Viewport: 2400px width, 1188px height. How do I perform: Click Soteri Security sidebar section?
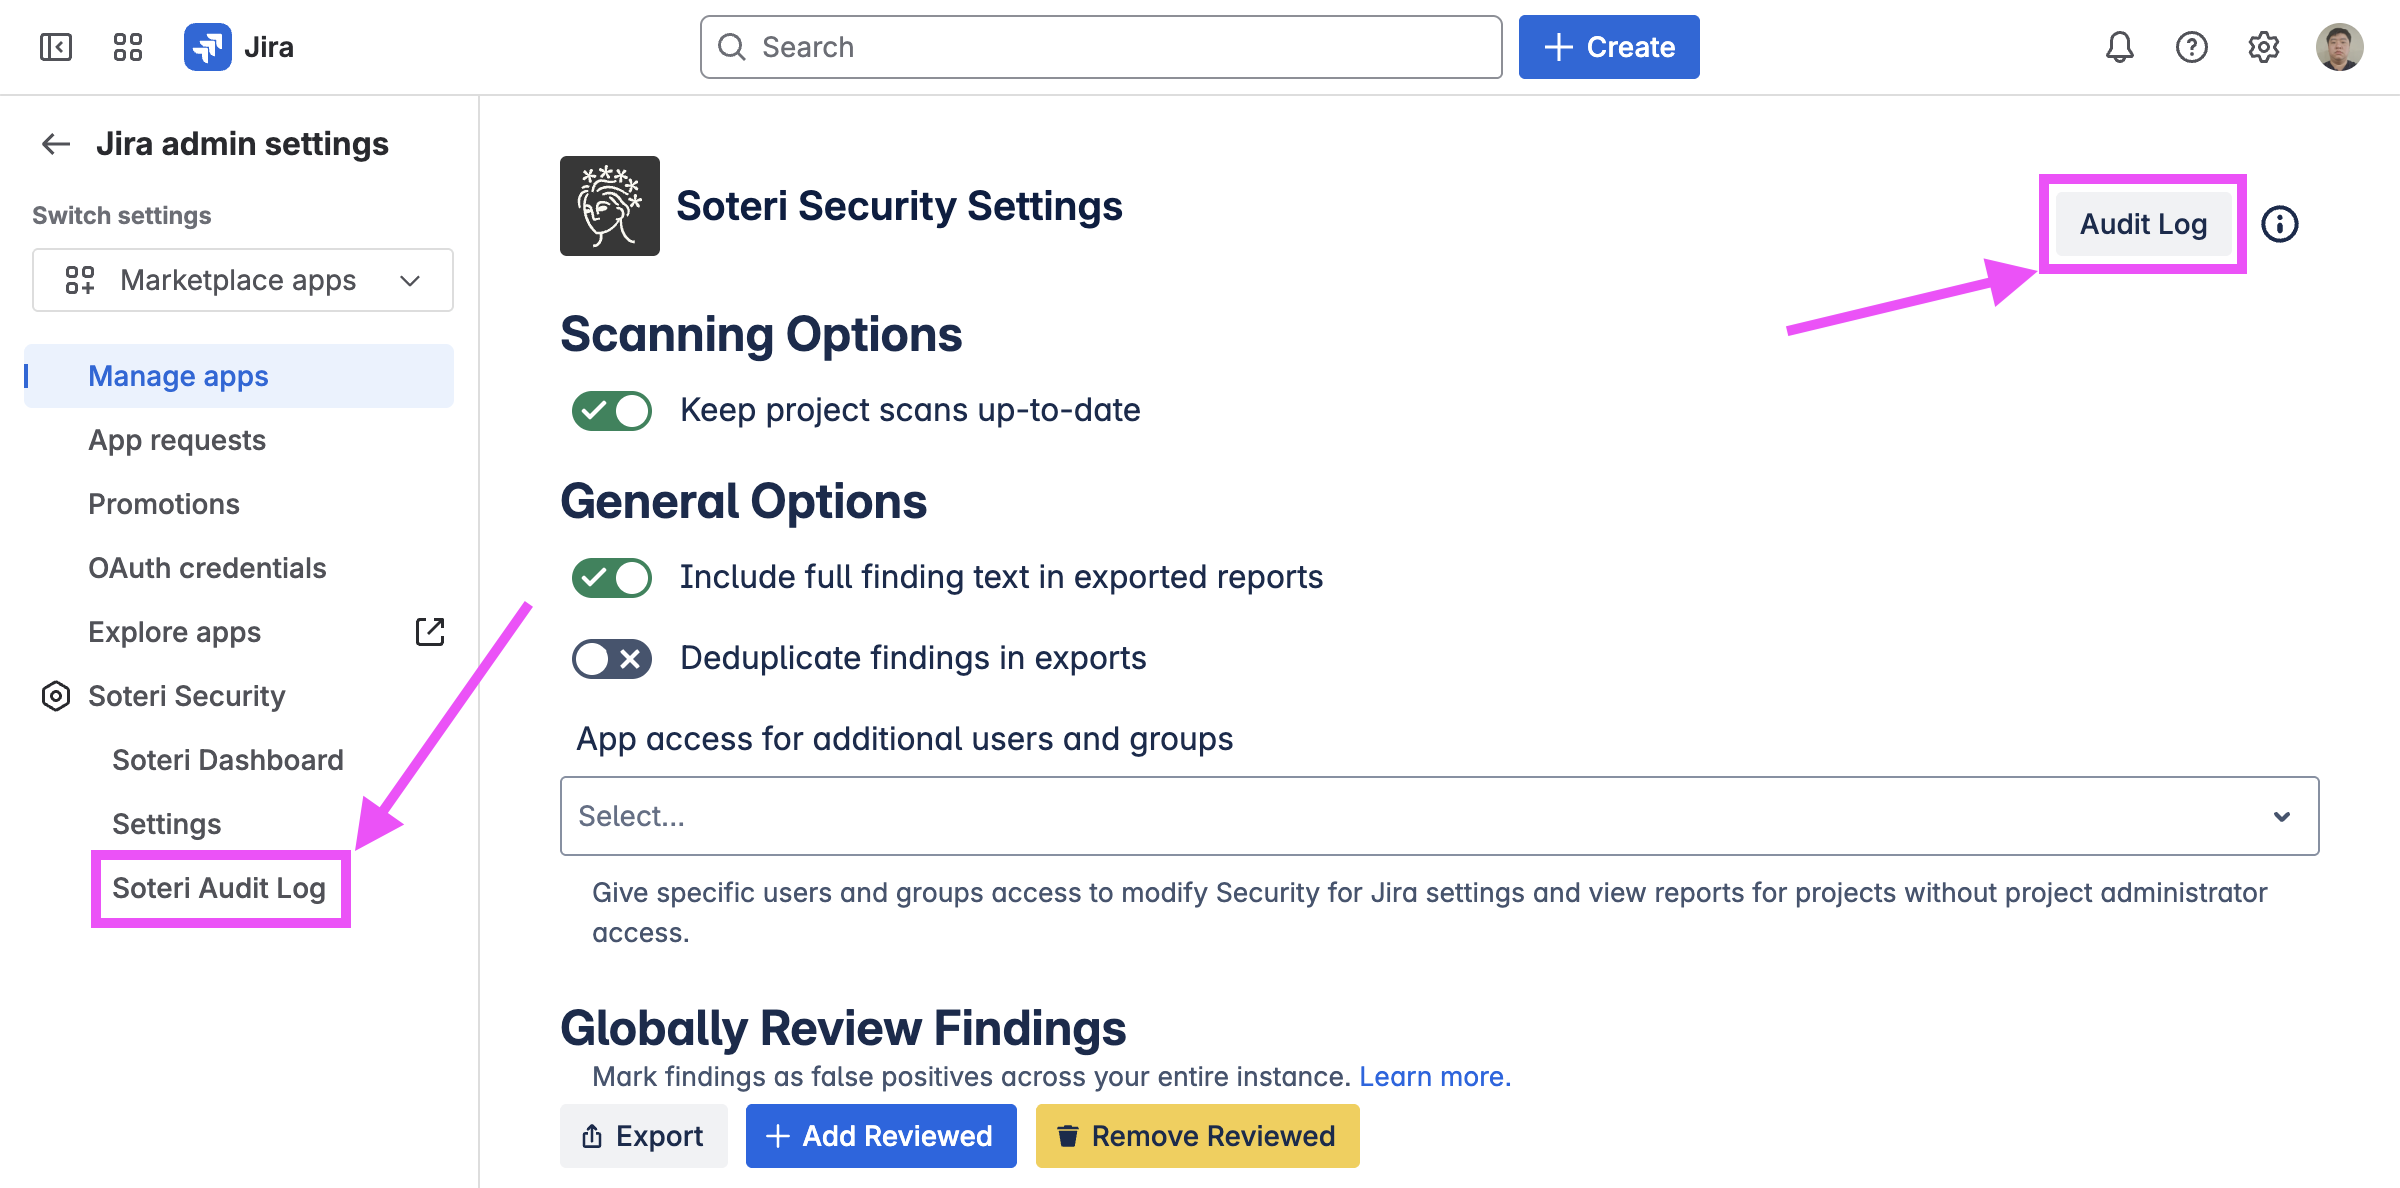[187, 696]
